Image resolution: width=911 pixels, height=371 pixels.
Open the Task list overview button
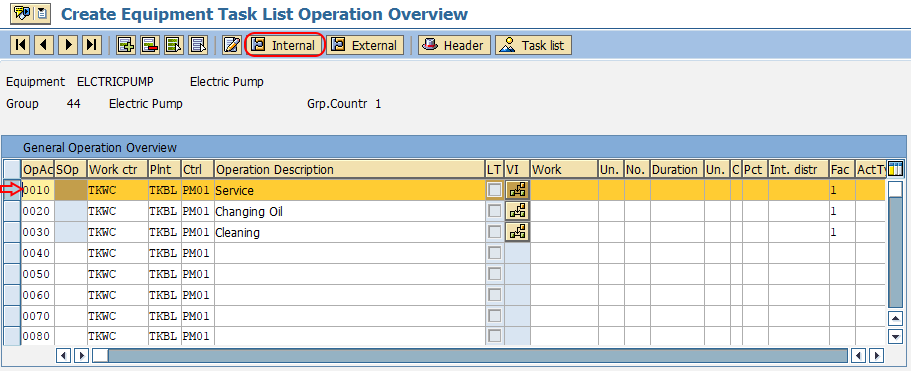(x=533, y=45)
